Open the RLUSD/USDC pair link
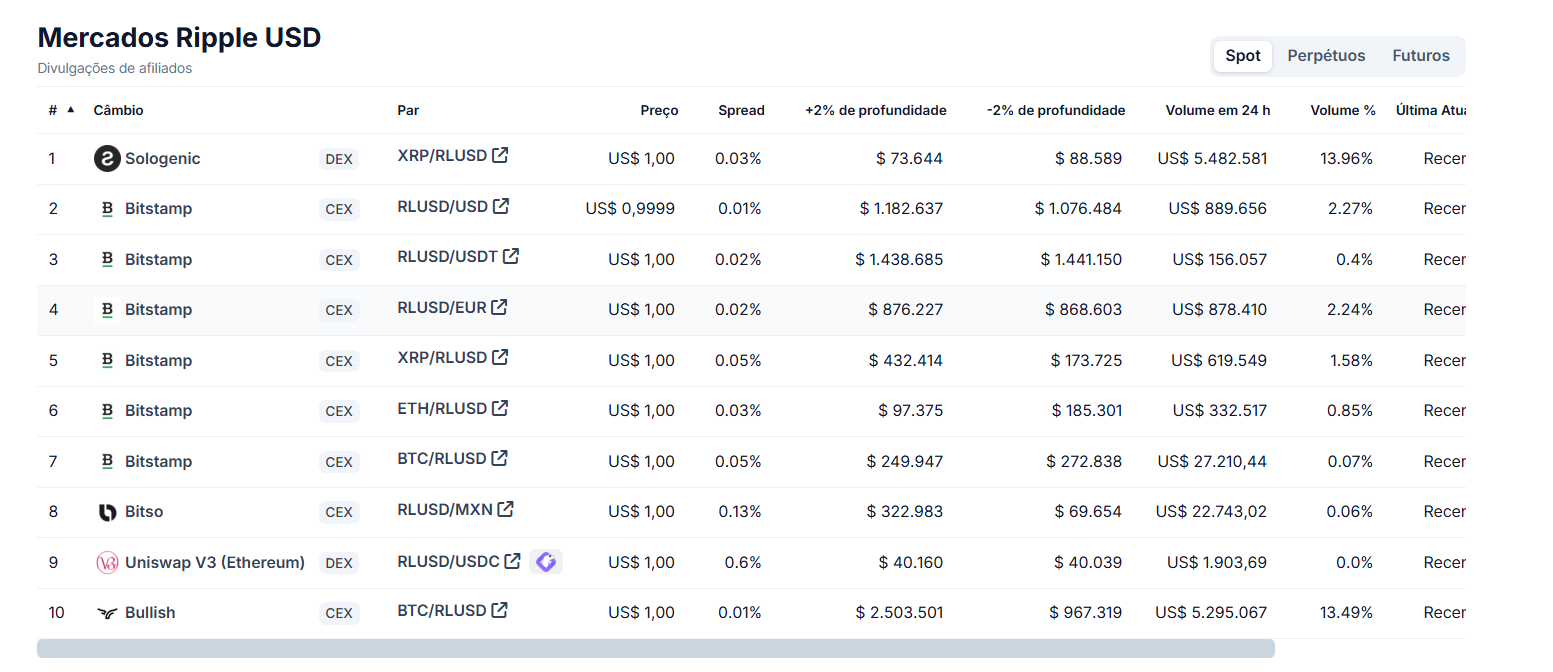Screen dimensions: 1553x672 coord(448,562)
